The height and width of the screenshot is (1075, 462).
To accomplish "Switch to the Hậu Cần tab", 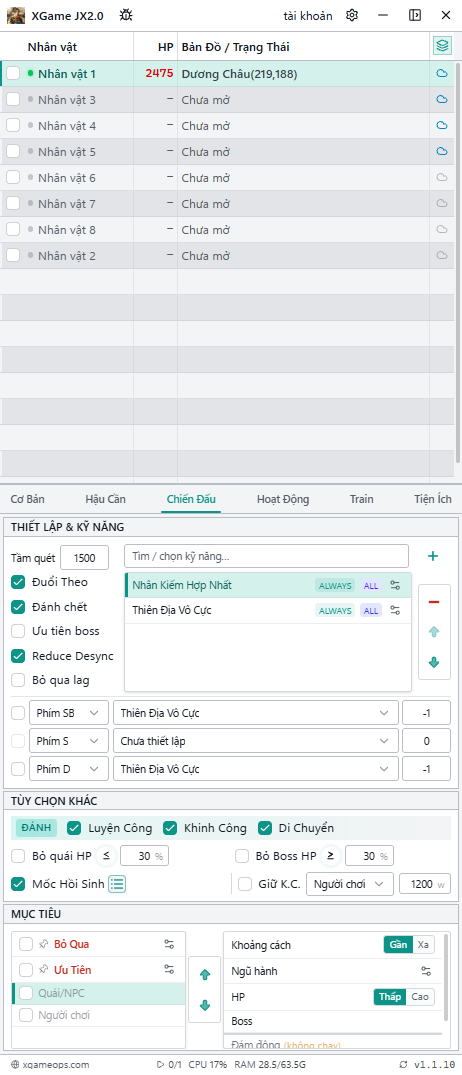I will [x=106, y=499].
